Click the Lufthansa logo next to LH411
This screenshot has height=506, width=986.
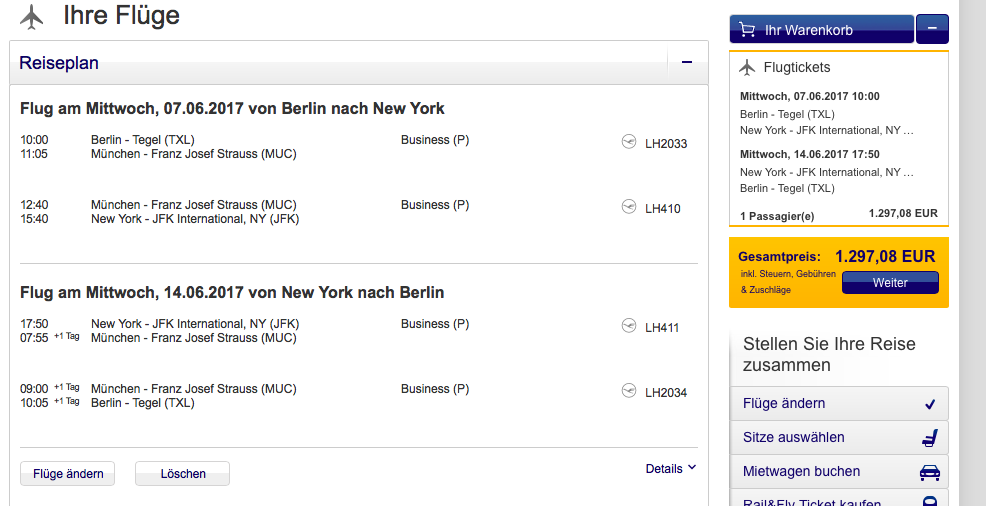pos(629,326)
